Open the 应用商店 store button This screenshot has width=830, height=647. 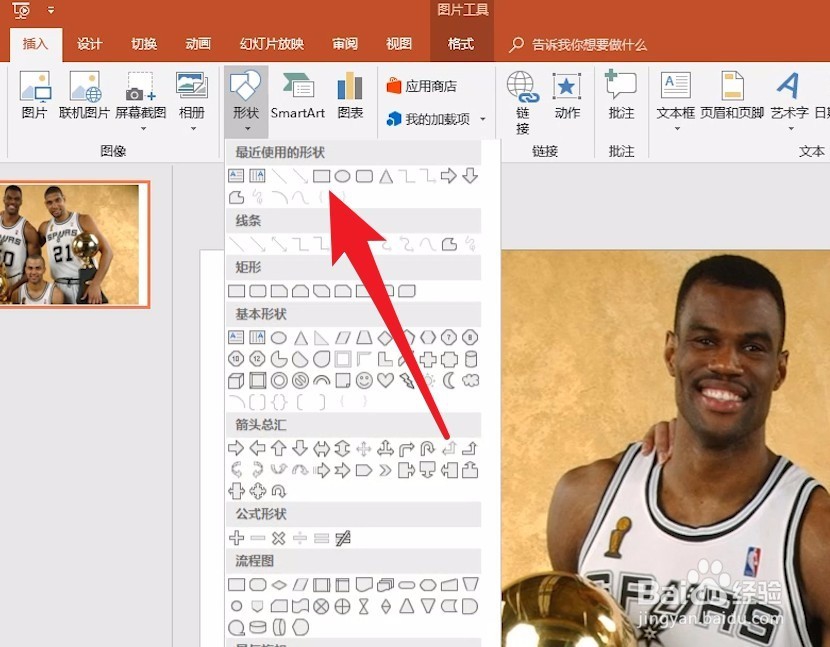pos(421,86)
